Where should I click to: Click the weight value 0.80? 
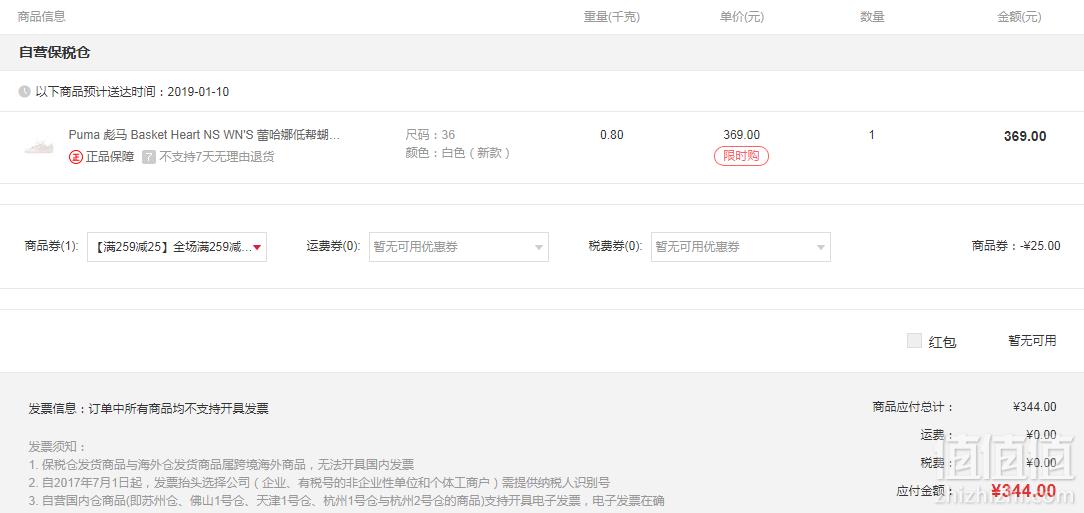click(612, 135)
